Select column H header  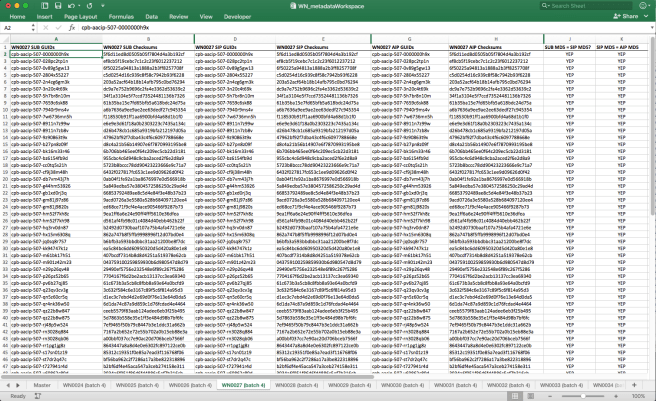pyautogui.click(x=496, y=39)
